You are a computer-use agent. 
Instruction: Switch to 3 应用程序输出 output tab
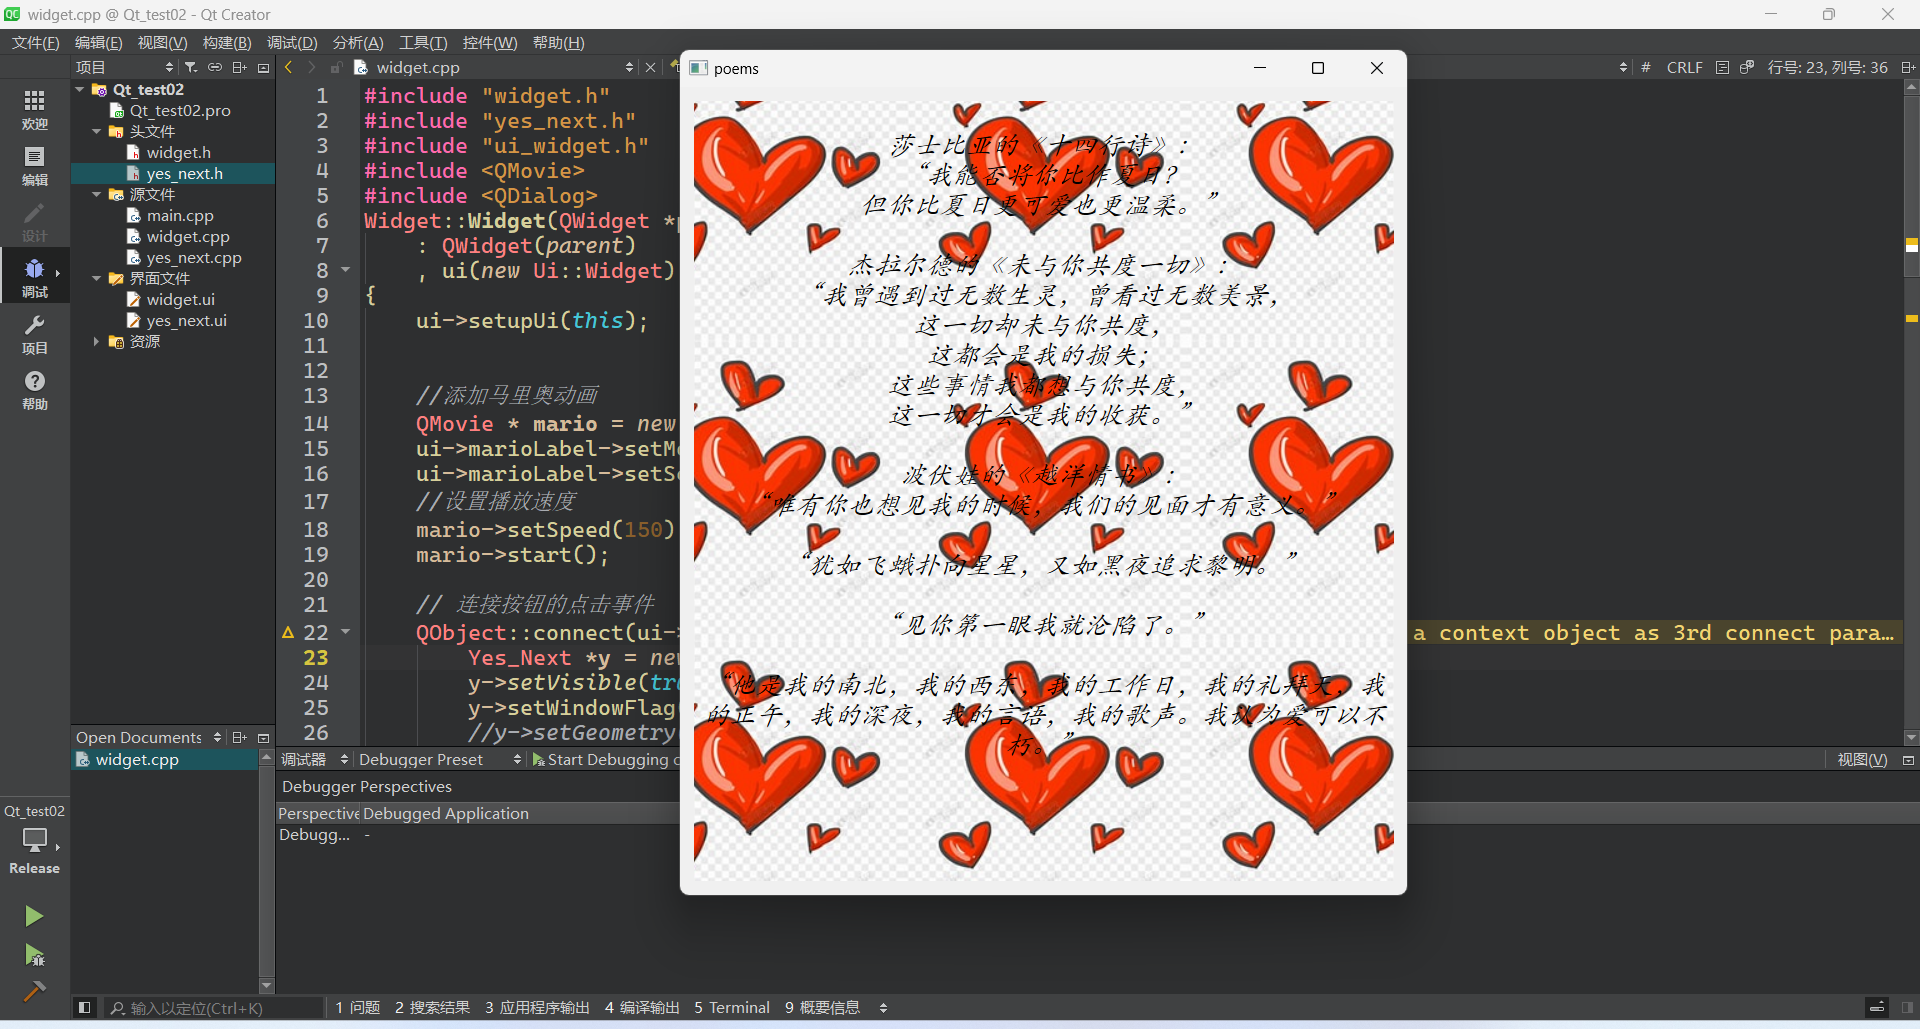[537, 1007]
